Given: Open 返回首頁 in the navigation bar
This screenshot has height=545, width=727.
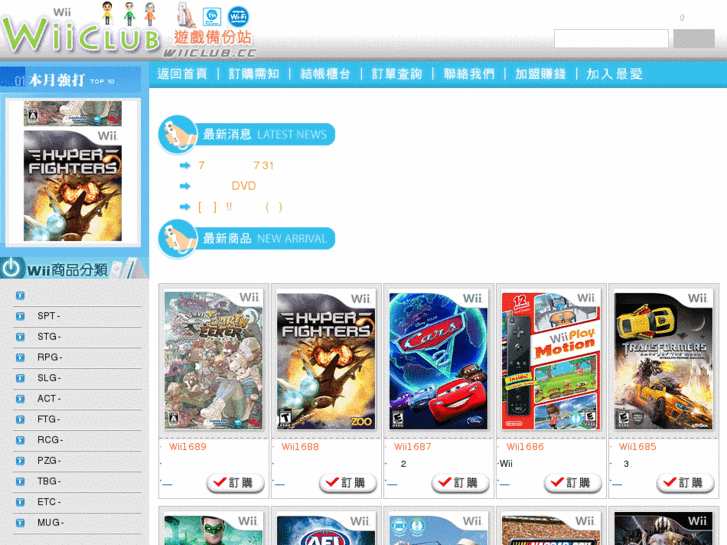Looking at the screenshot, I should tap(182, 74).
